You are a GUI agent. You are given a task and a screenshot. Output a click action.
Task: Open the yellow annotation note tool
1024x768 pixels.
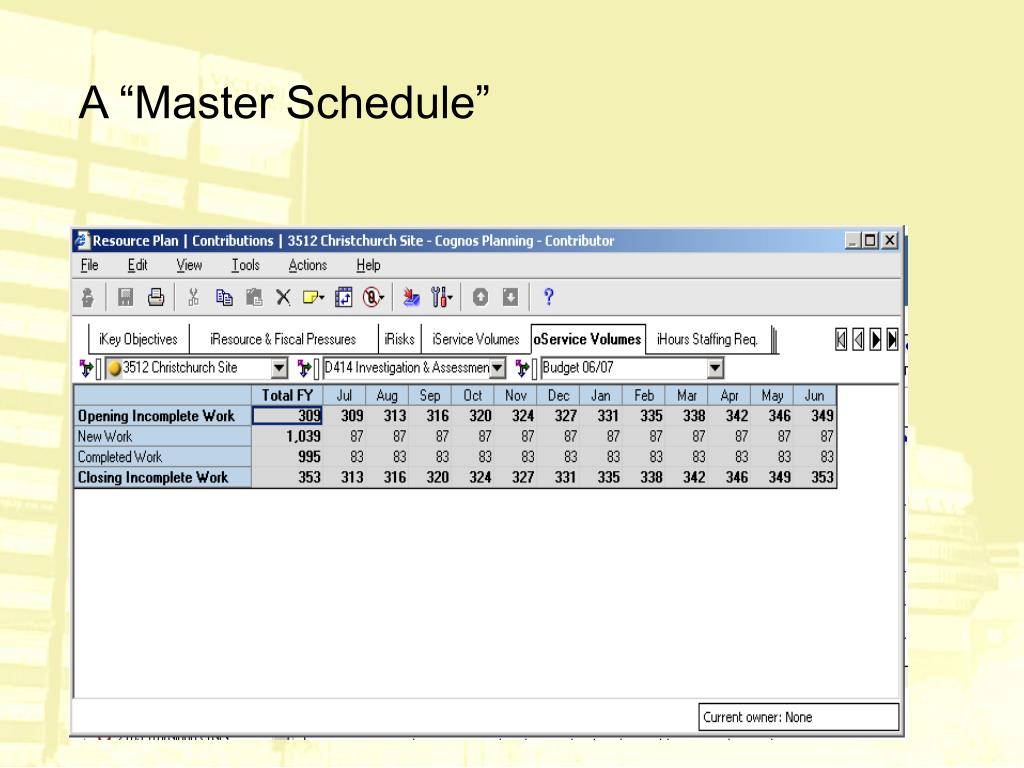(x=313, y=298)
